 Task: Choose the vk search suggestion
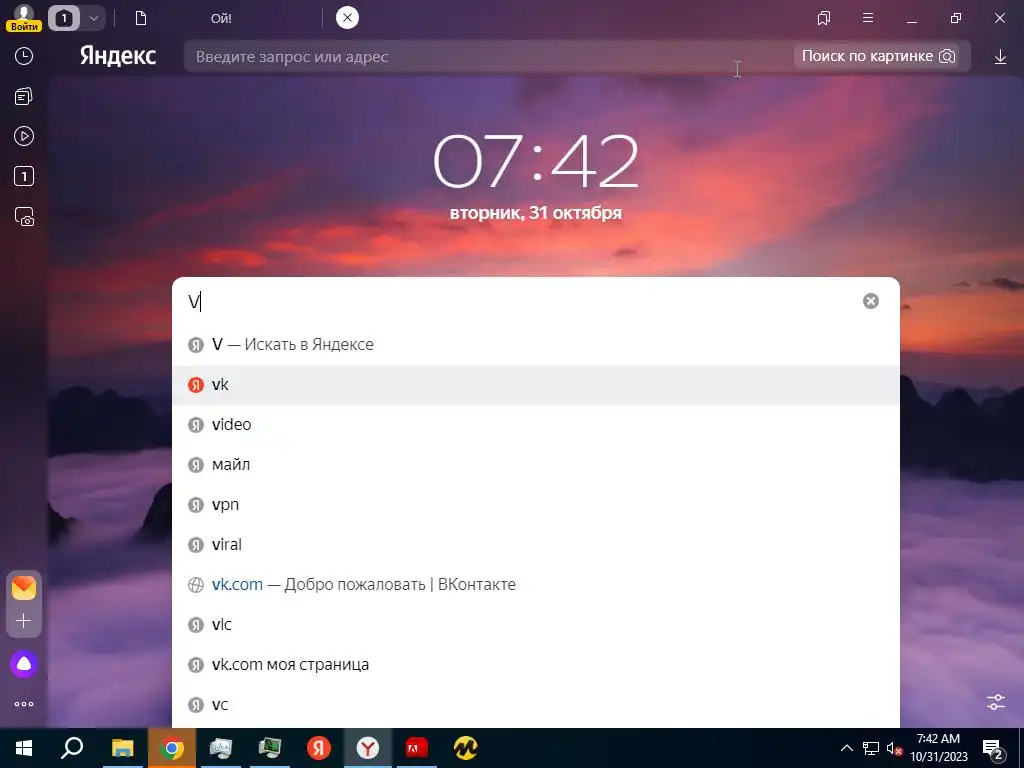coord(536,385)
